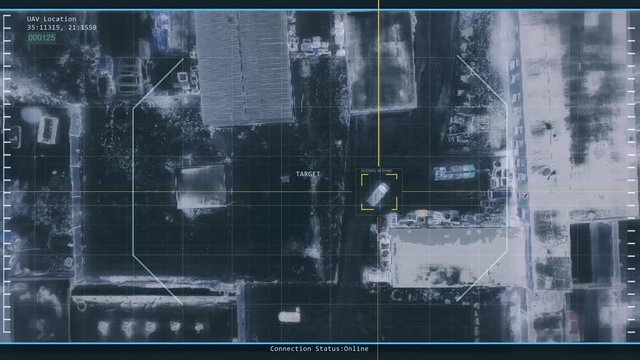Click the tracked vehicle inside yellow target brackets

tap(378, 195)
